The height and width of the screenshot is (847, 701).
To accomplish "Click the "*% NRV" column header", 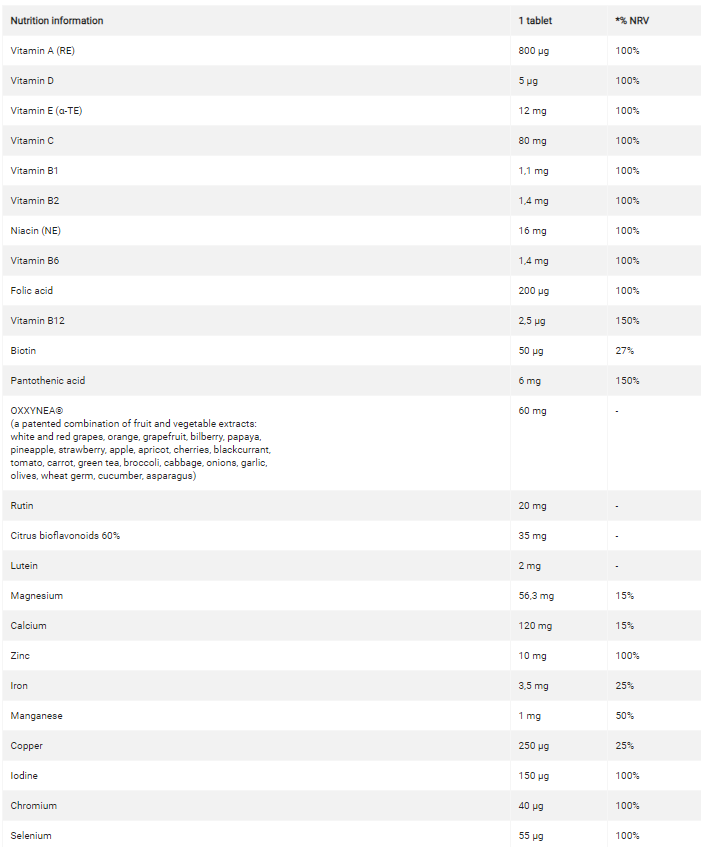I will (x=630, y=21).
